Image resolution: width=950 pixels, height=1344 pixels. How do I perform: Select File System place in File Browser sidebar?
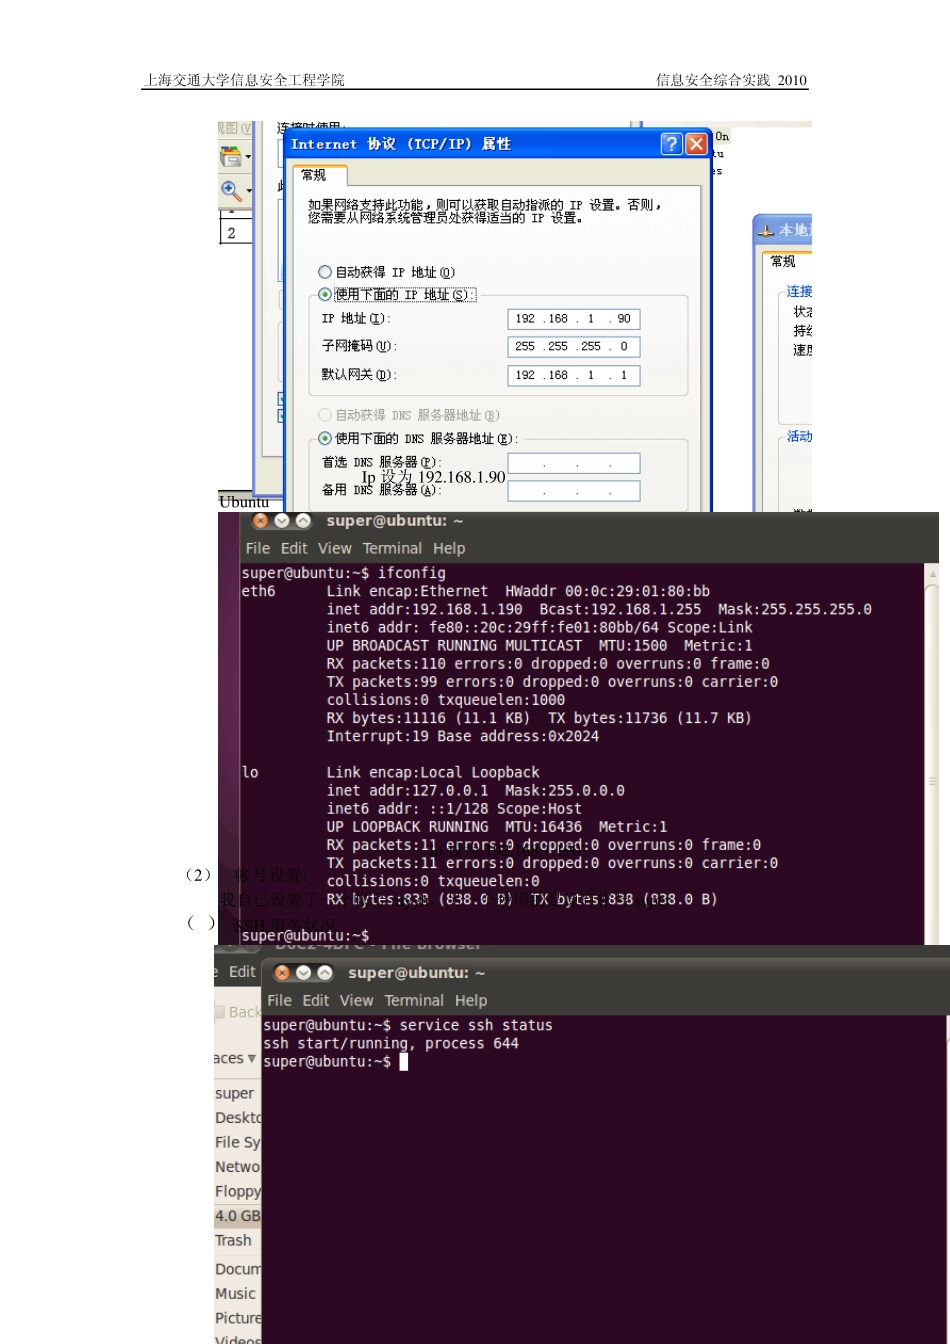[x=238, y=1142]
